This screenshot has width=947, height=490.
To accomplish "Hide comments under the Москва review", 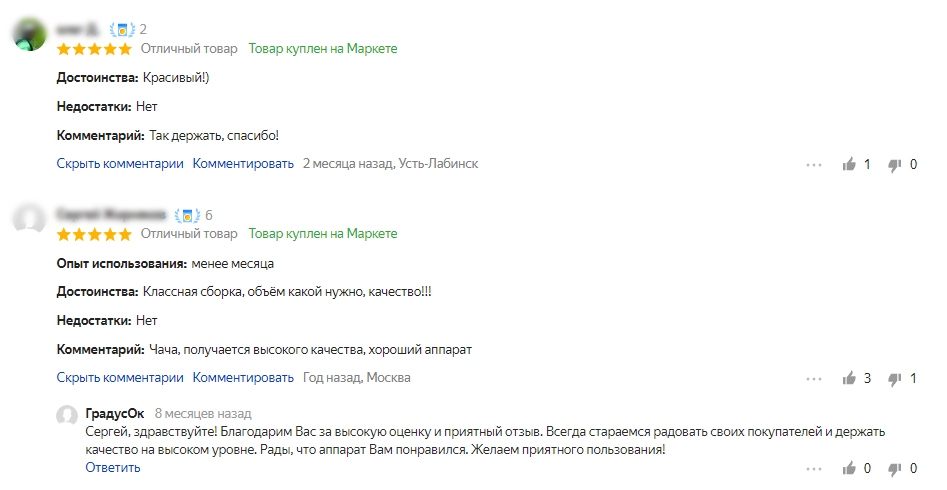I will [120, 378].
